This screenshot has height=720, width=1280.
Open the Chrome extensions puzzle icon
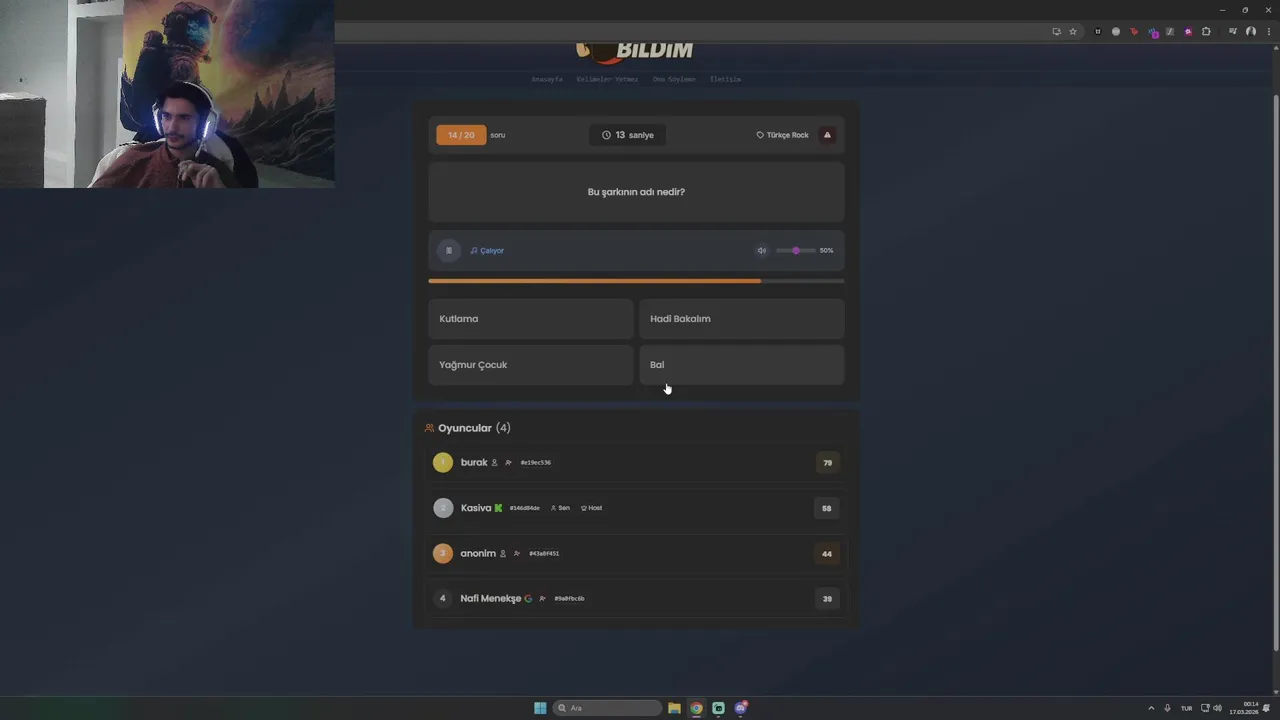tap(1206, 32)
